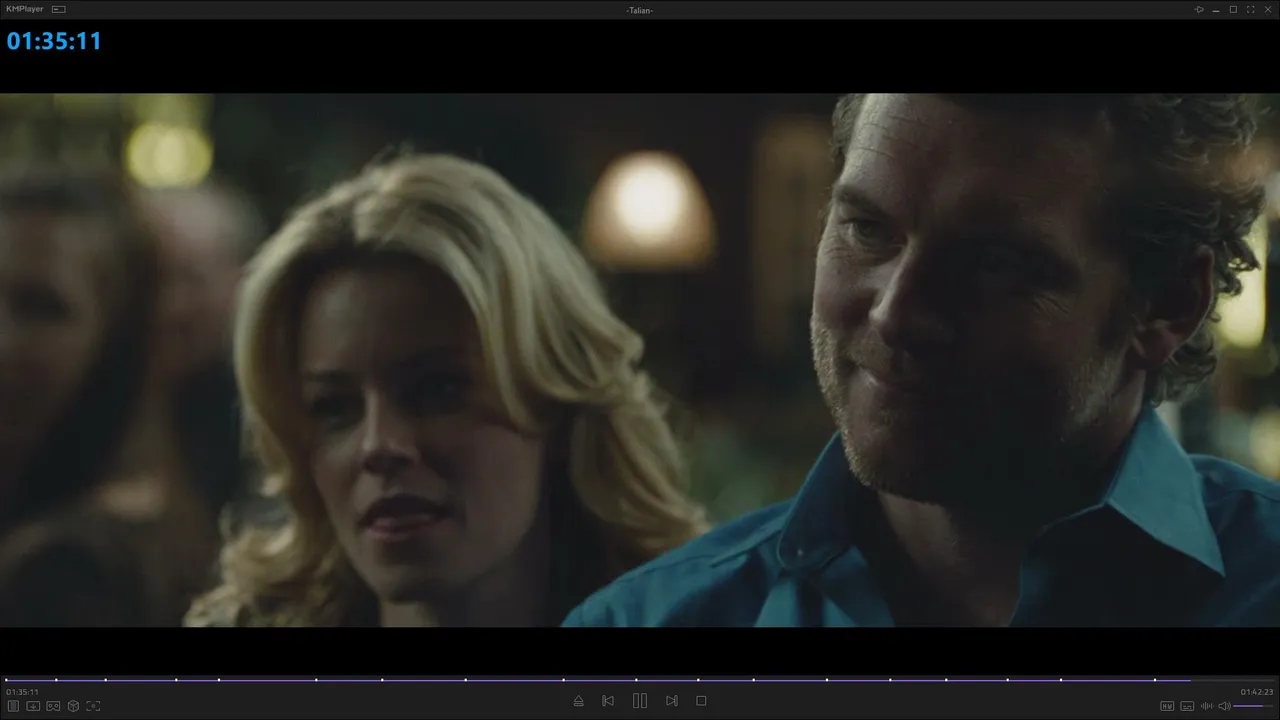Click the screen capture focus icon
Image resolution: width=1280 pixels, height=720 pixels.
[x=93, y=706]
